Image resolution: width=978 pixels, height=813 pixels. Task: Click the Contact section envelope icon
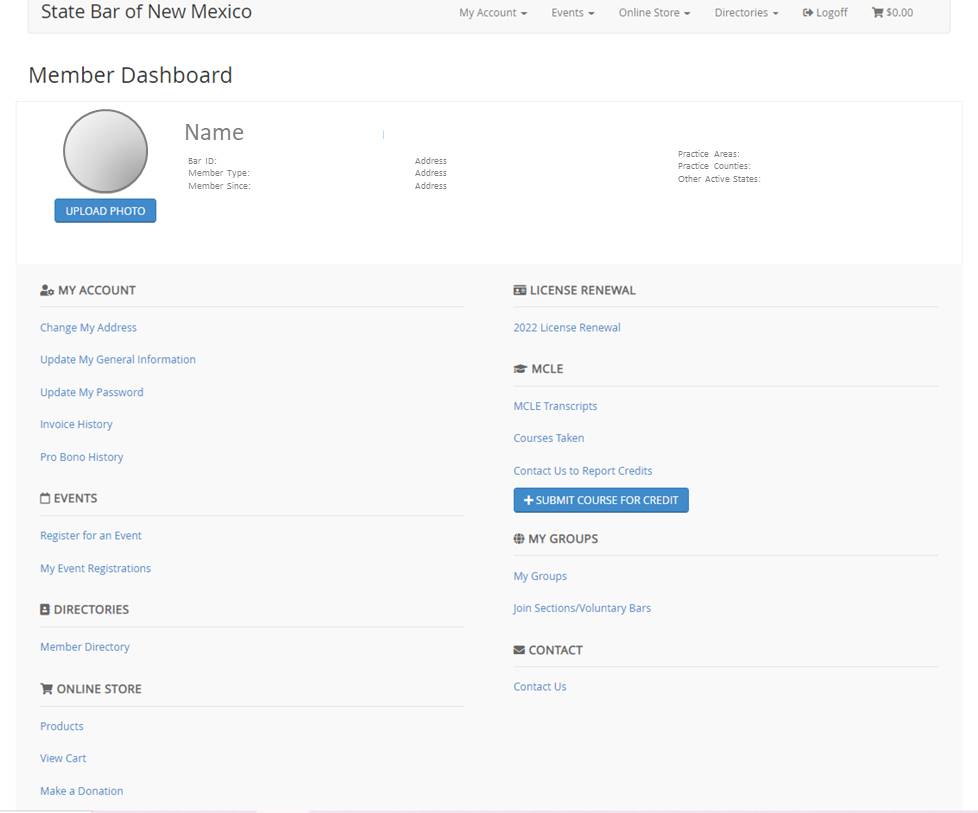point(519,650)
